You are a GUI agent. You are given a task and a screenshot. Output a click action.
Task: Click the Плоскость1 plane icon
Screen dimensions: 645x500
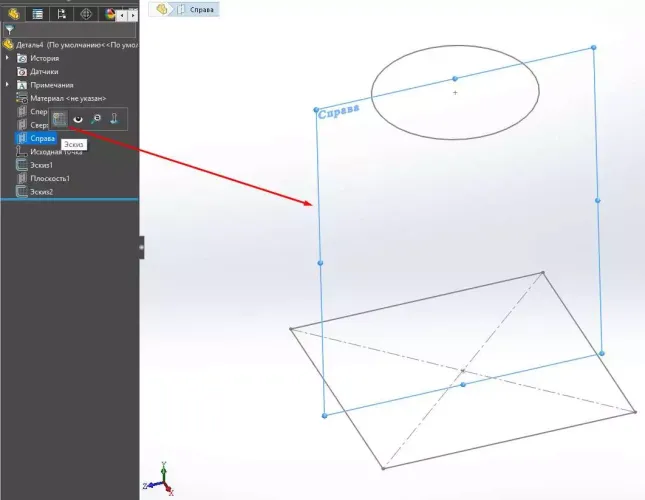[x=22, y=178]
